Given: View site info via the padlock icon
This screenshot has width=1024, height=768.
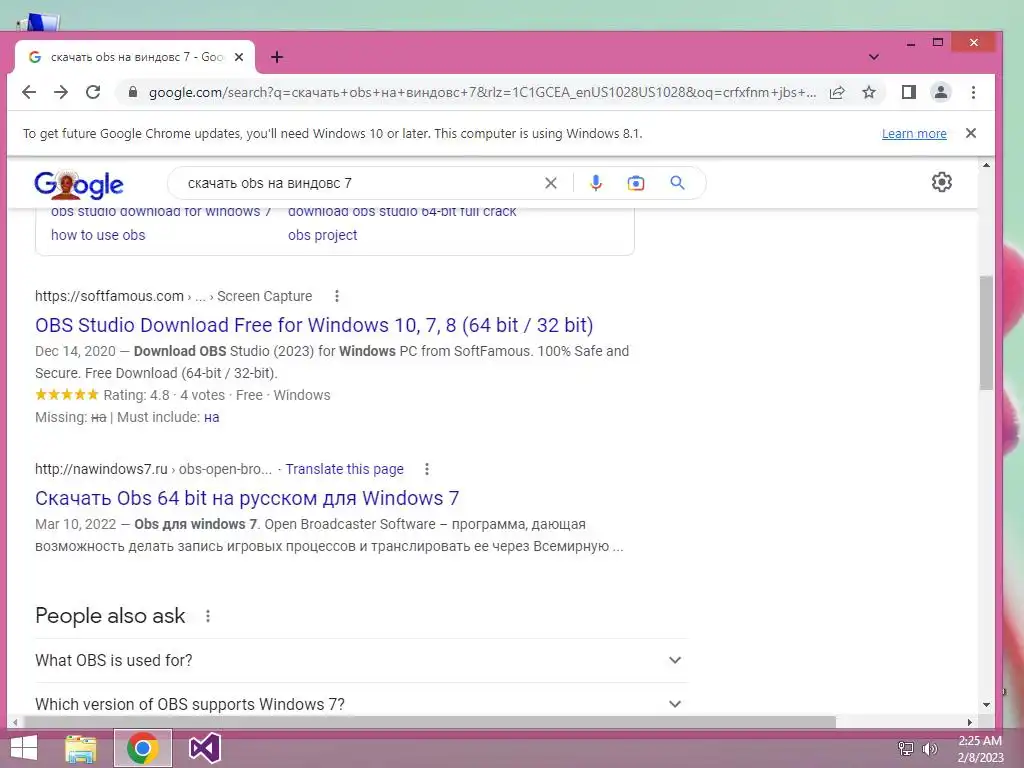Looking at the screenshot, I should [133, 92].
